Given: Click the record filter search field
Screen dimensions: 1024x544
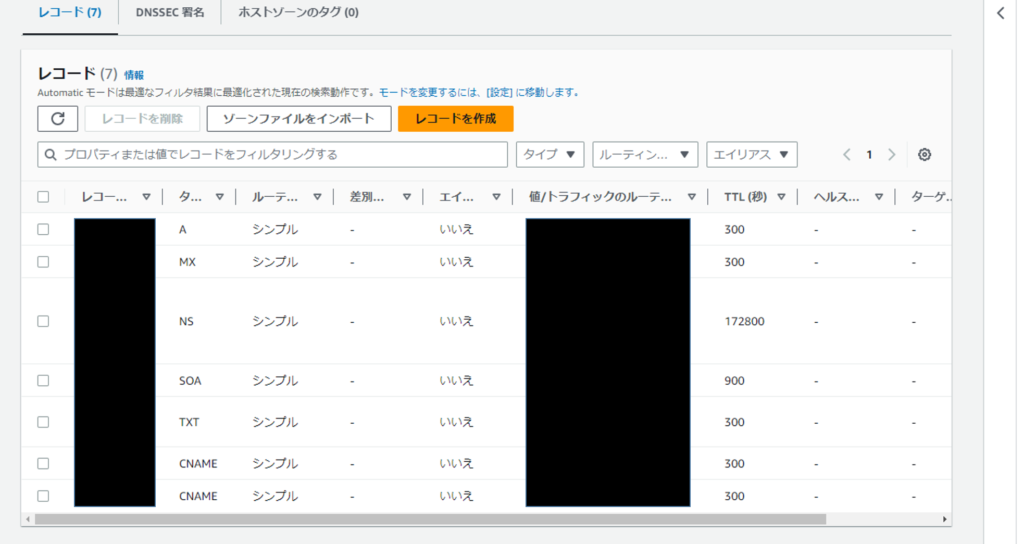Looking at the screenshot, I should 272,155.
